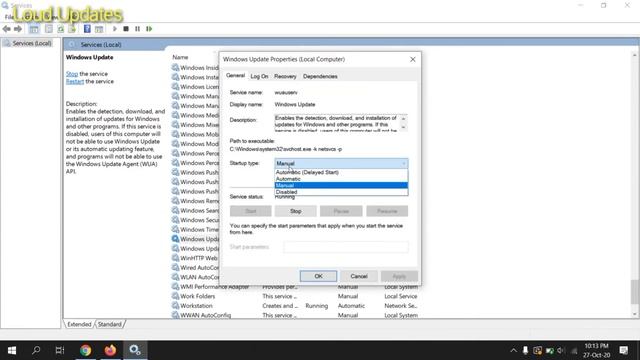Click the Restart Service toolbar icon
Screen dimensions: 640x360
(x=149, y=29)
